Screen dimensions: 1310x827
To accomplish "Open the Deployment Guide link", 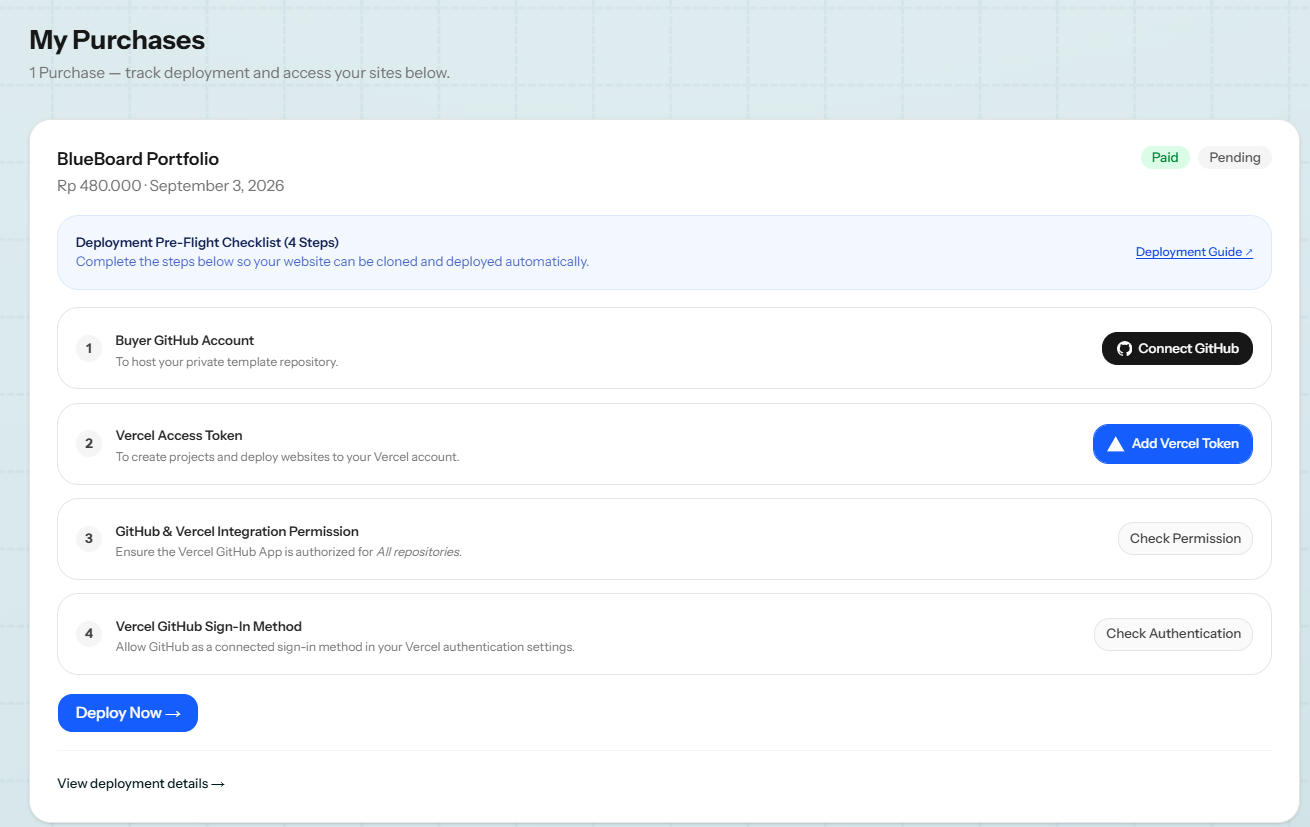I will point(1194,252).
